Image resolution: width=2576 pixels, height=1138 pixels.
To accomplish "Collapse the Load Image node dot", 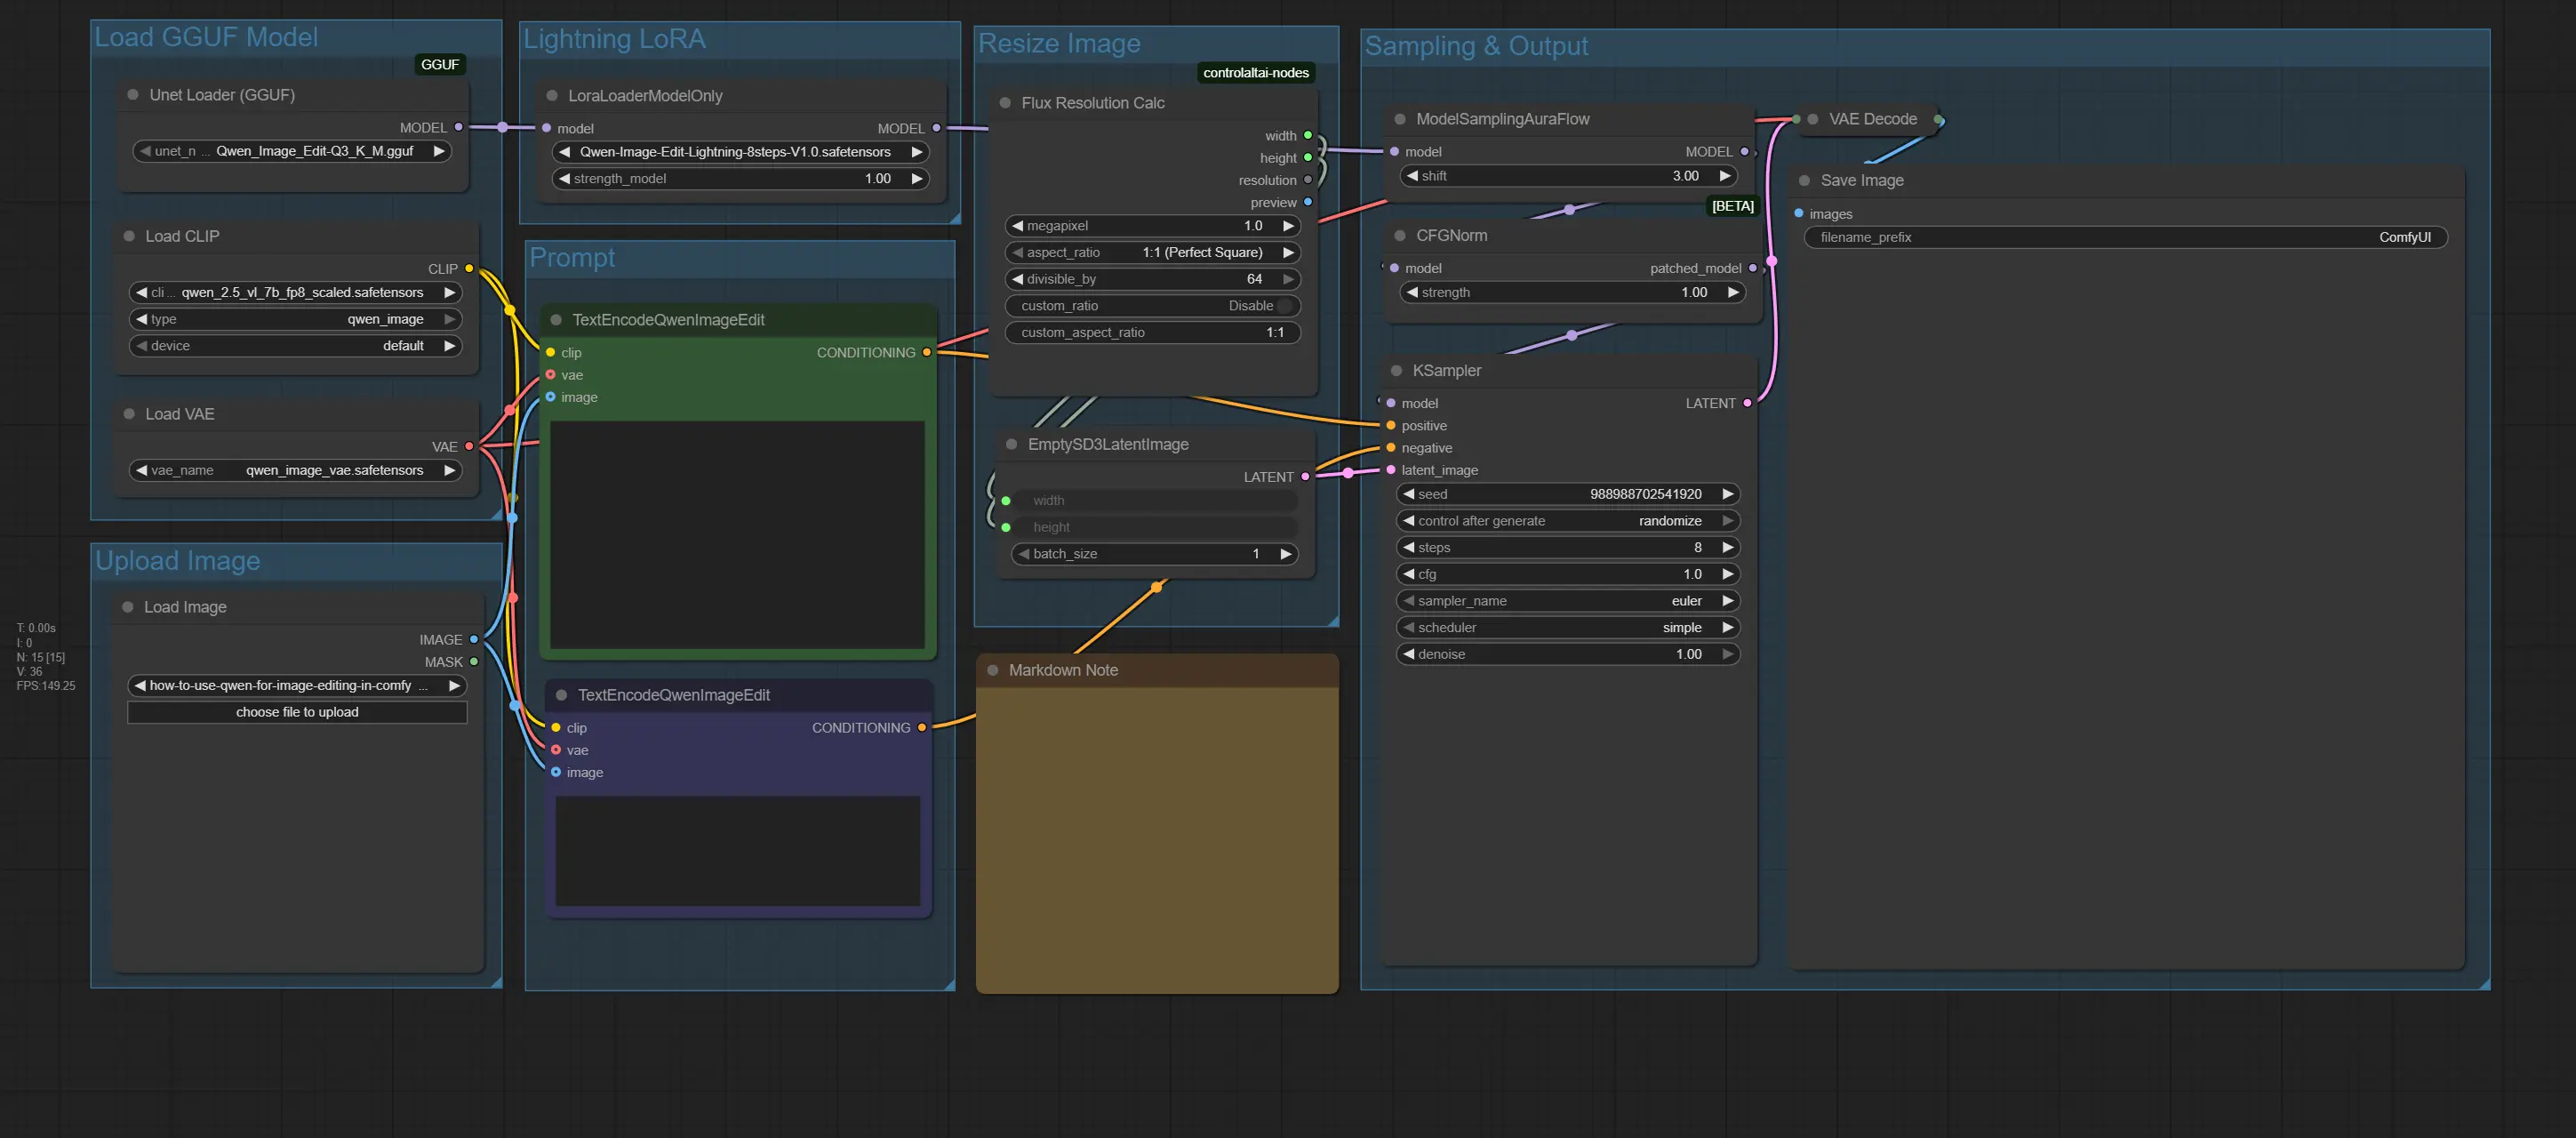I will click(128, 607).
